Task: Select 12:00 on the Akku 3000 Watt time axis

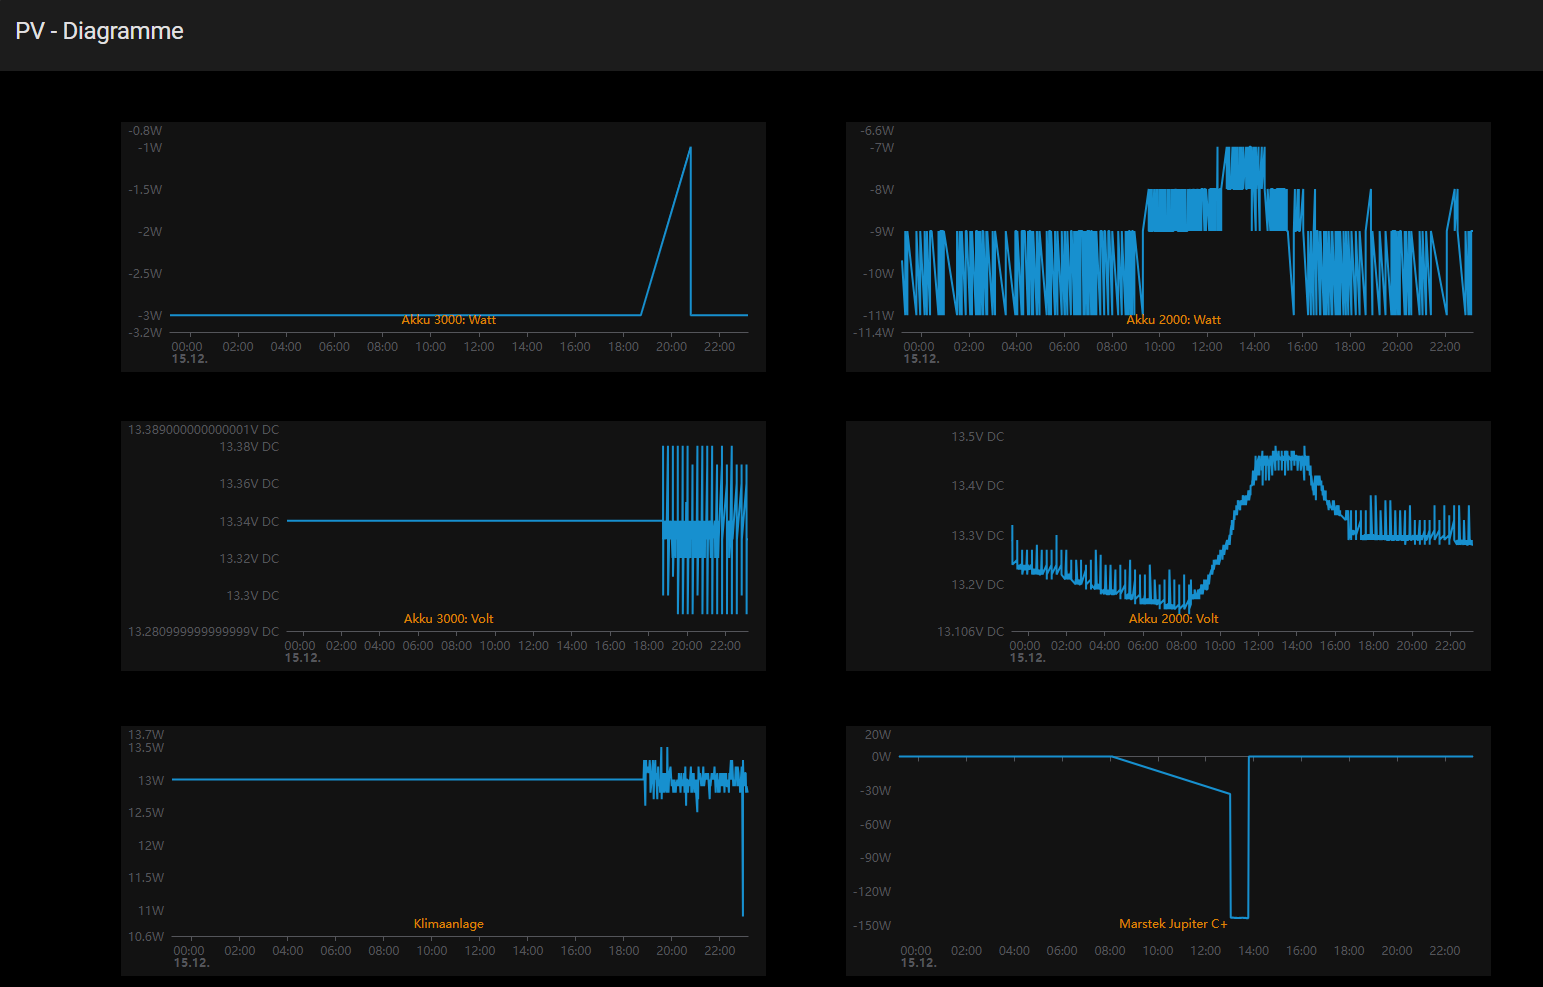Action: [x=479, y=347]
